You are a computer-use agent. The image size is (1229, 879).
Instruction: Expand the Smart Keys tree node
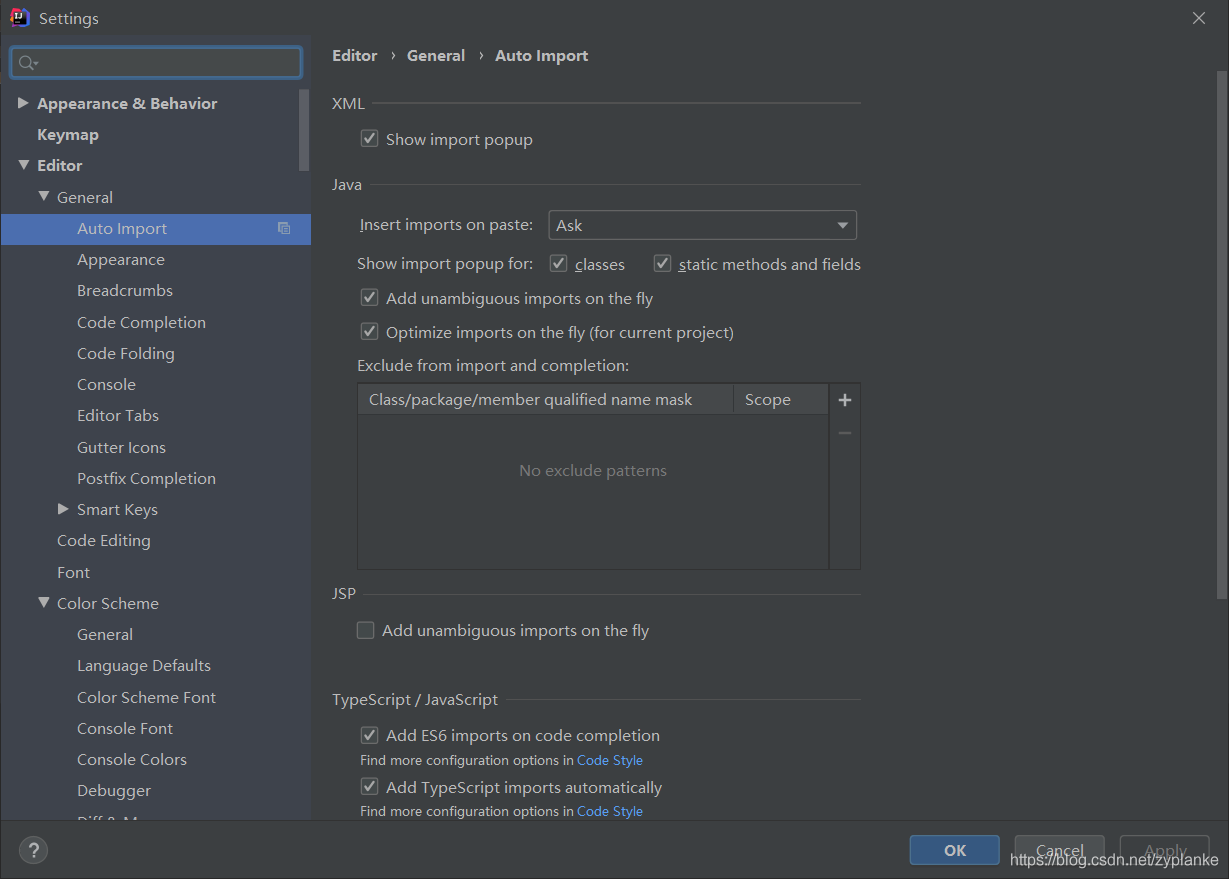coord(63,509)
